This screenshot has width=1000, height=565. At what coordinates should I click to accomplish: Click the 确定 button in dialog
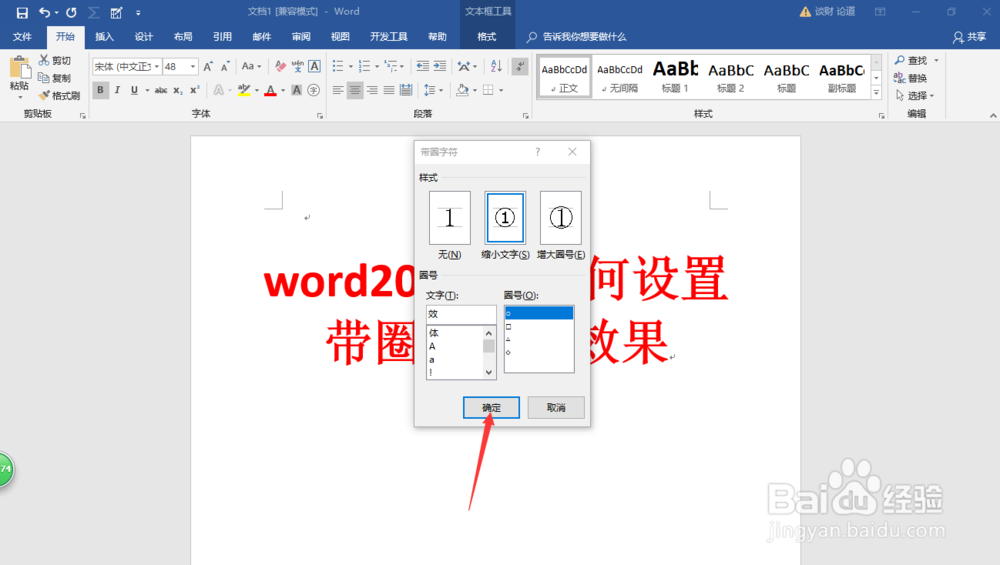(491, 407)
